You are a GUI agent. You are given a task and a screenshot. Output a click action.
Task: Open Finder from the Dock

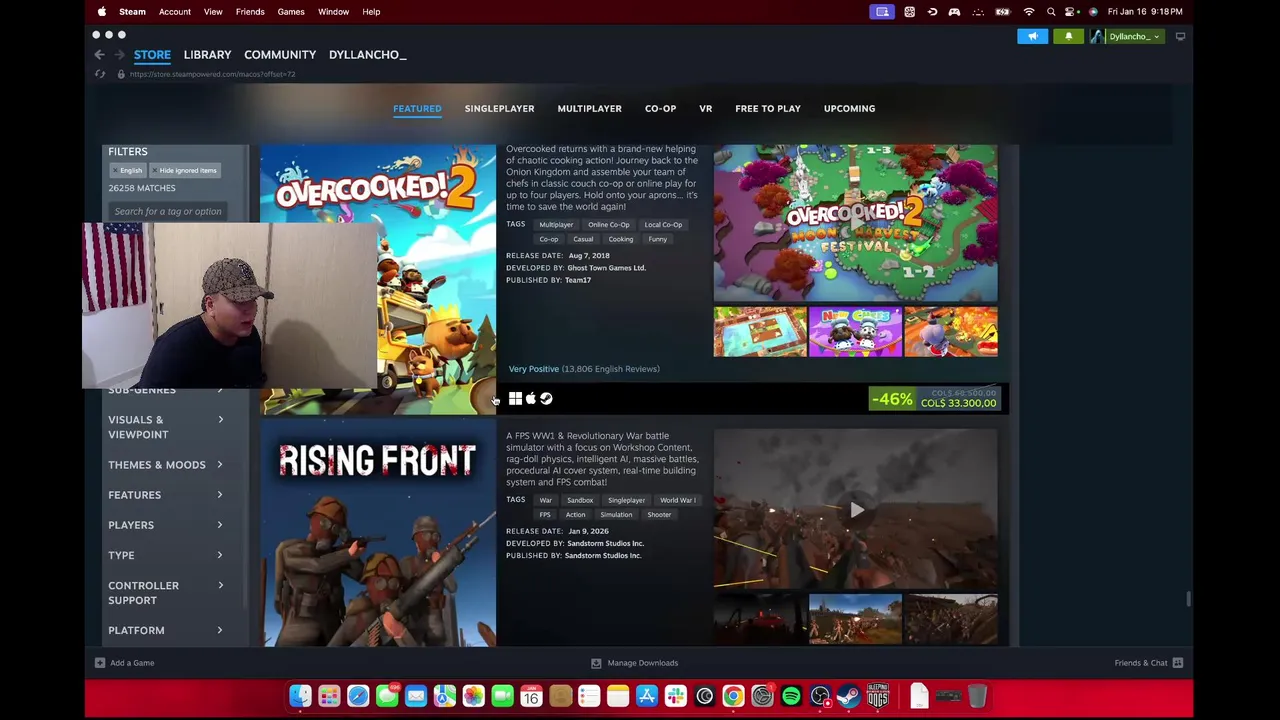pyautogui.click(x=300, y=696)
